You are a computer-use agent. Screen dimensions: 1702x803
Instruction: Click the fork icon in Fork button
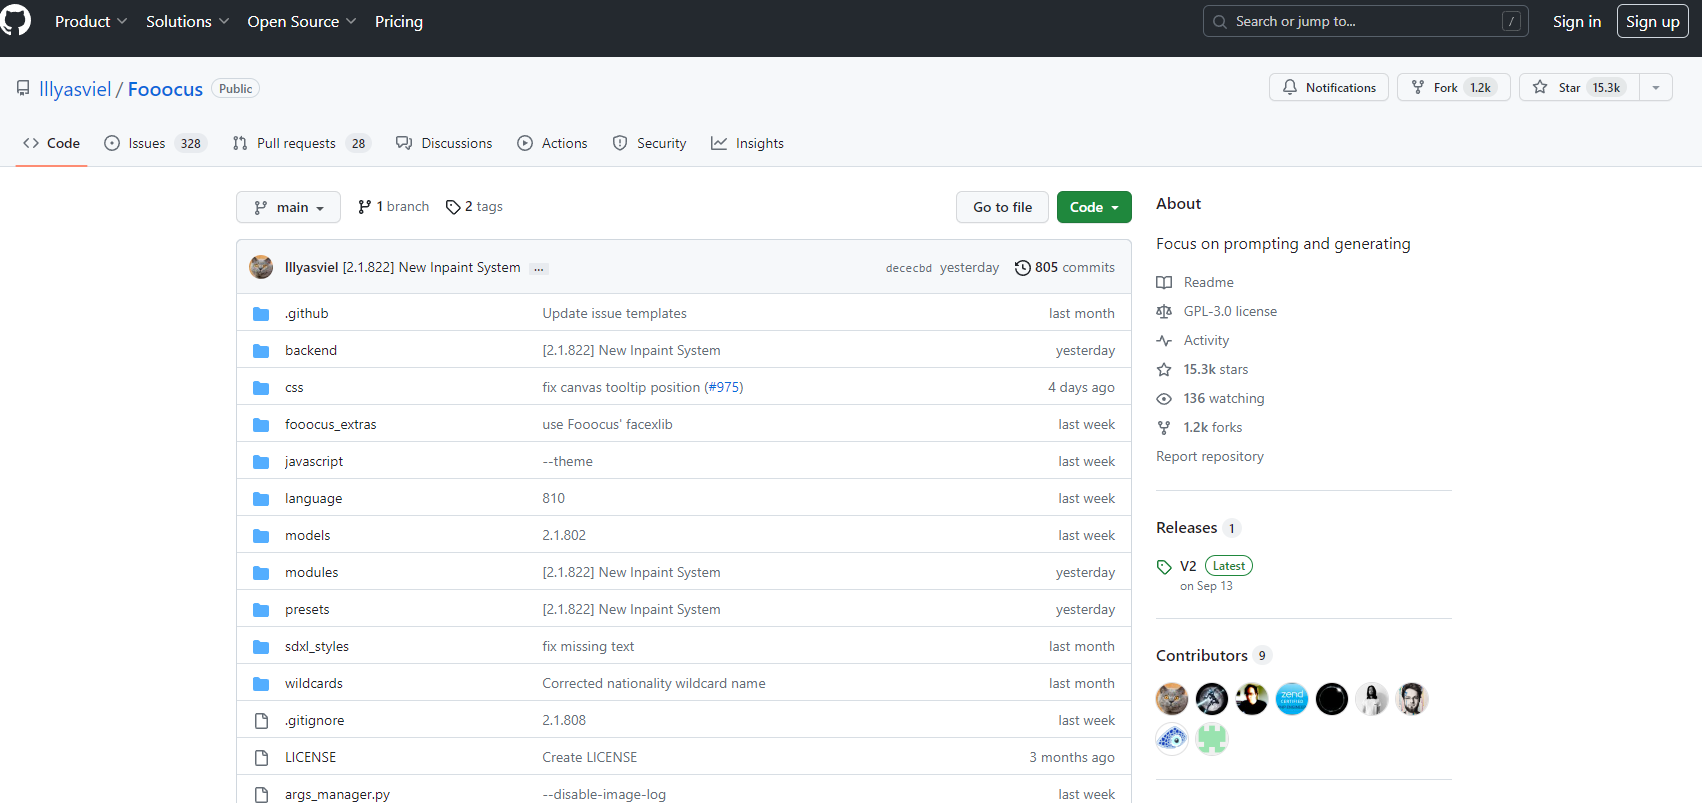point(1418,88)
